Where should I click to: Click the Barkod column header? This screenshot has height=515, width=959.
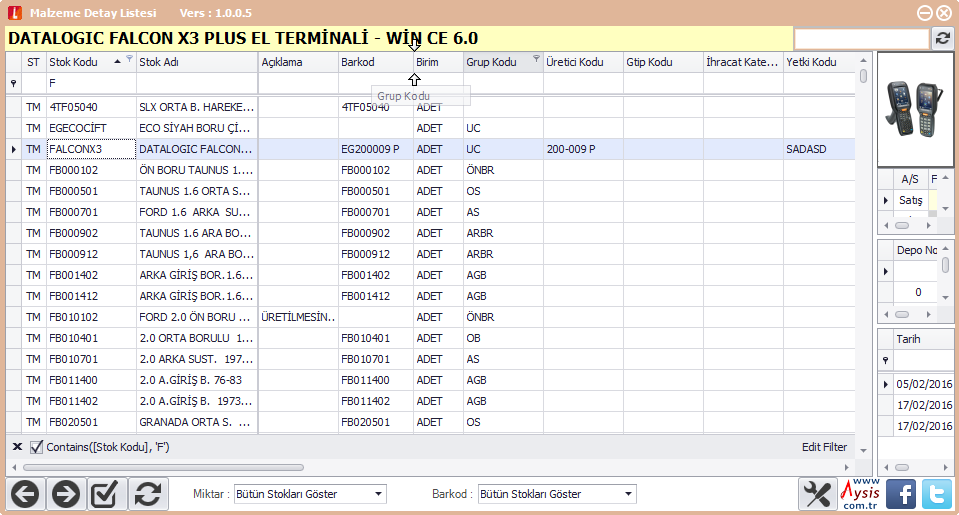pyautogui.click(x=376, y=62)
